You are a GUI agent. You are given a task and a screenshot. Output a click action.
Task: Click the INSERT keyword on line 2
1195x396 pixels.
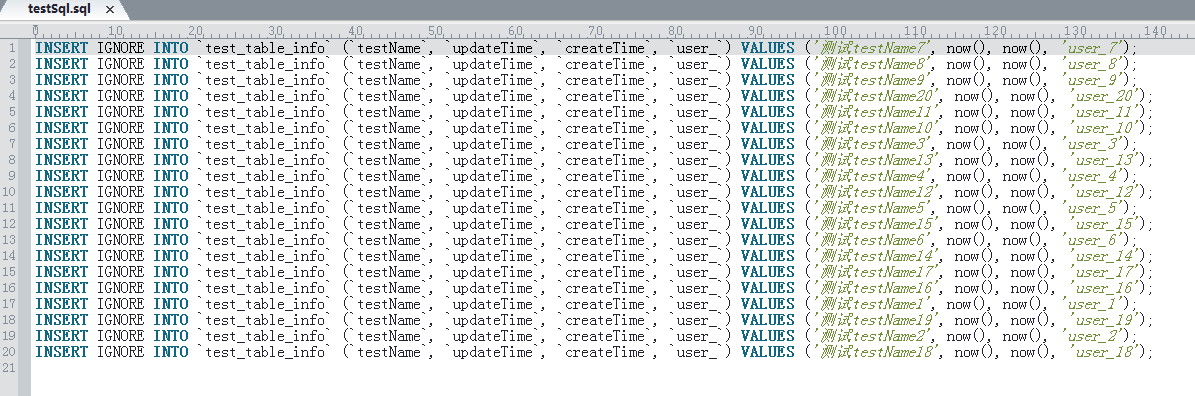tap(62, 64)
